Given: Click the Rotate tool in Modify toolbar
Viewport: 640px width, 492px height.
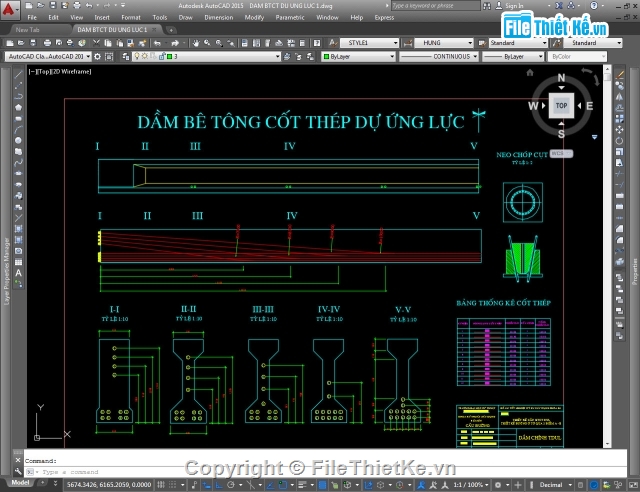Looking at the screenshot, I should (620, 141).
